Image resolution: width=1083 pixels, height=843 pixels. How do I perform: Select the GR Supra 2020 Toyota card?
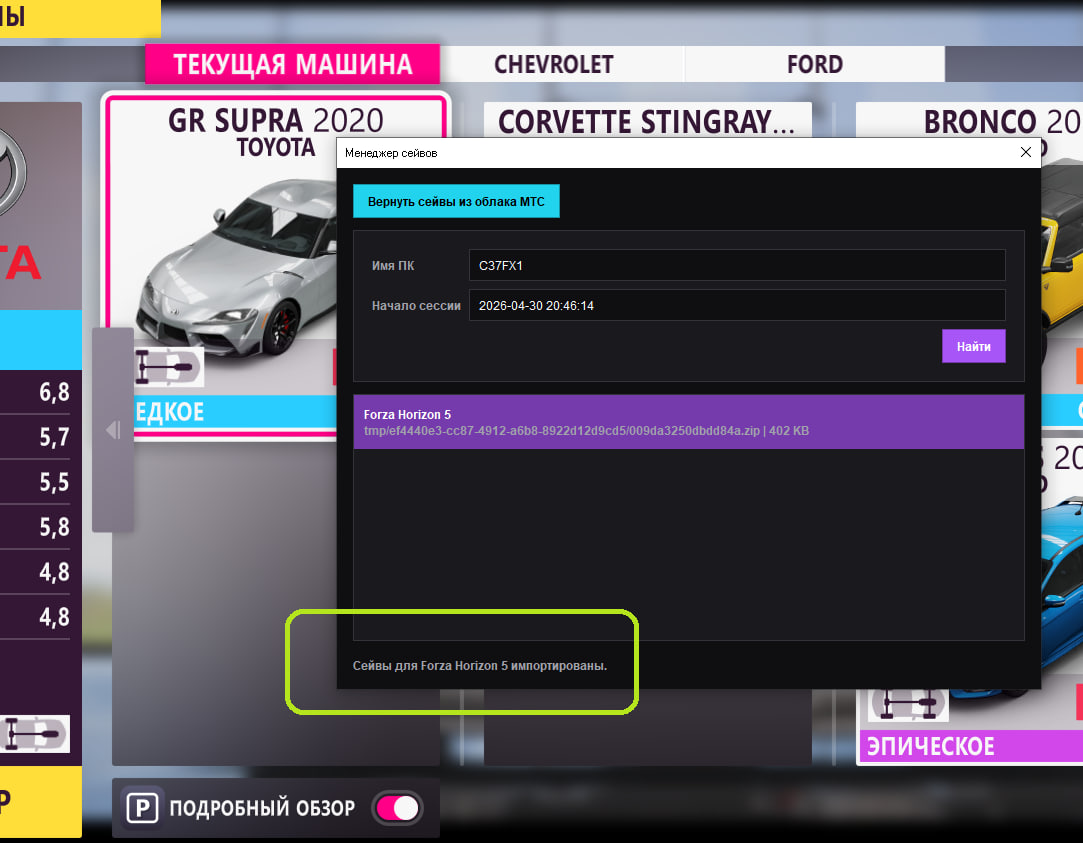[x=221, y=266]
